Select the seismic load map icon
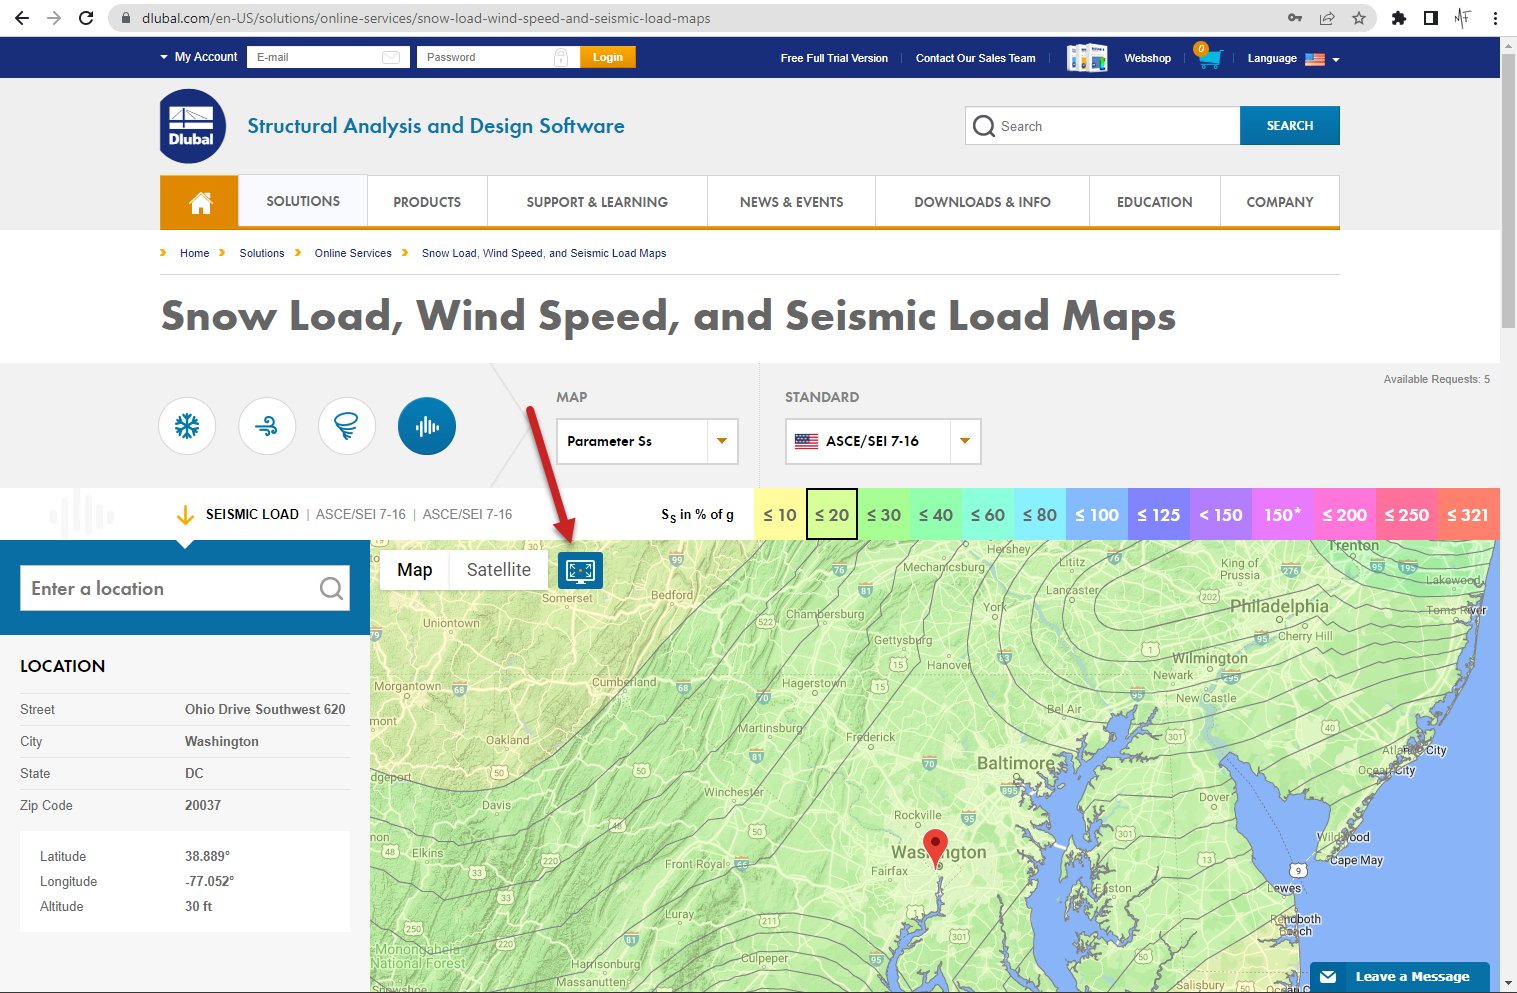 [426, 426]
